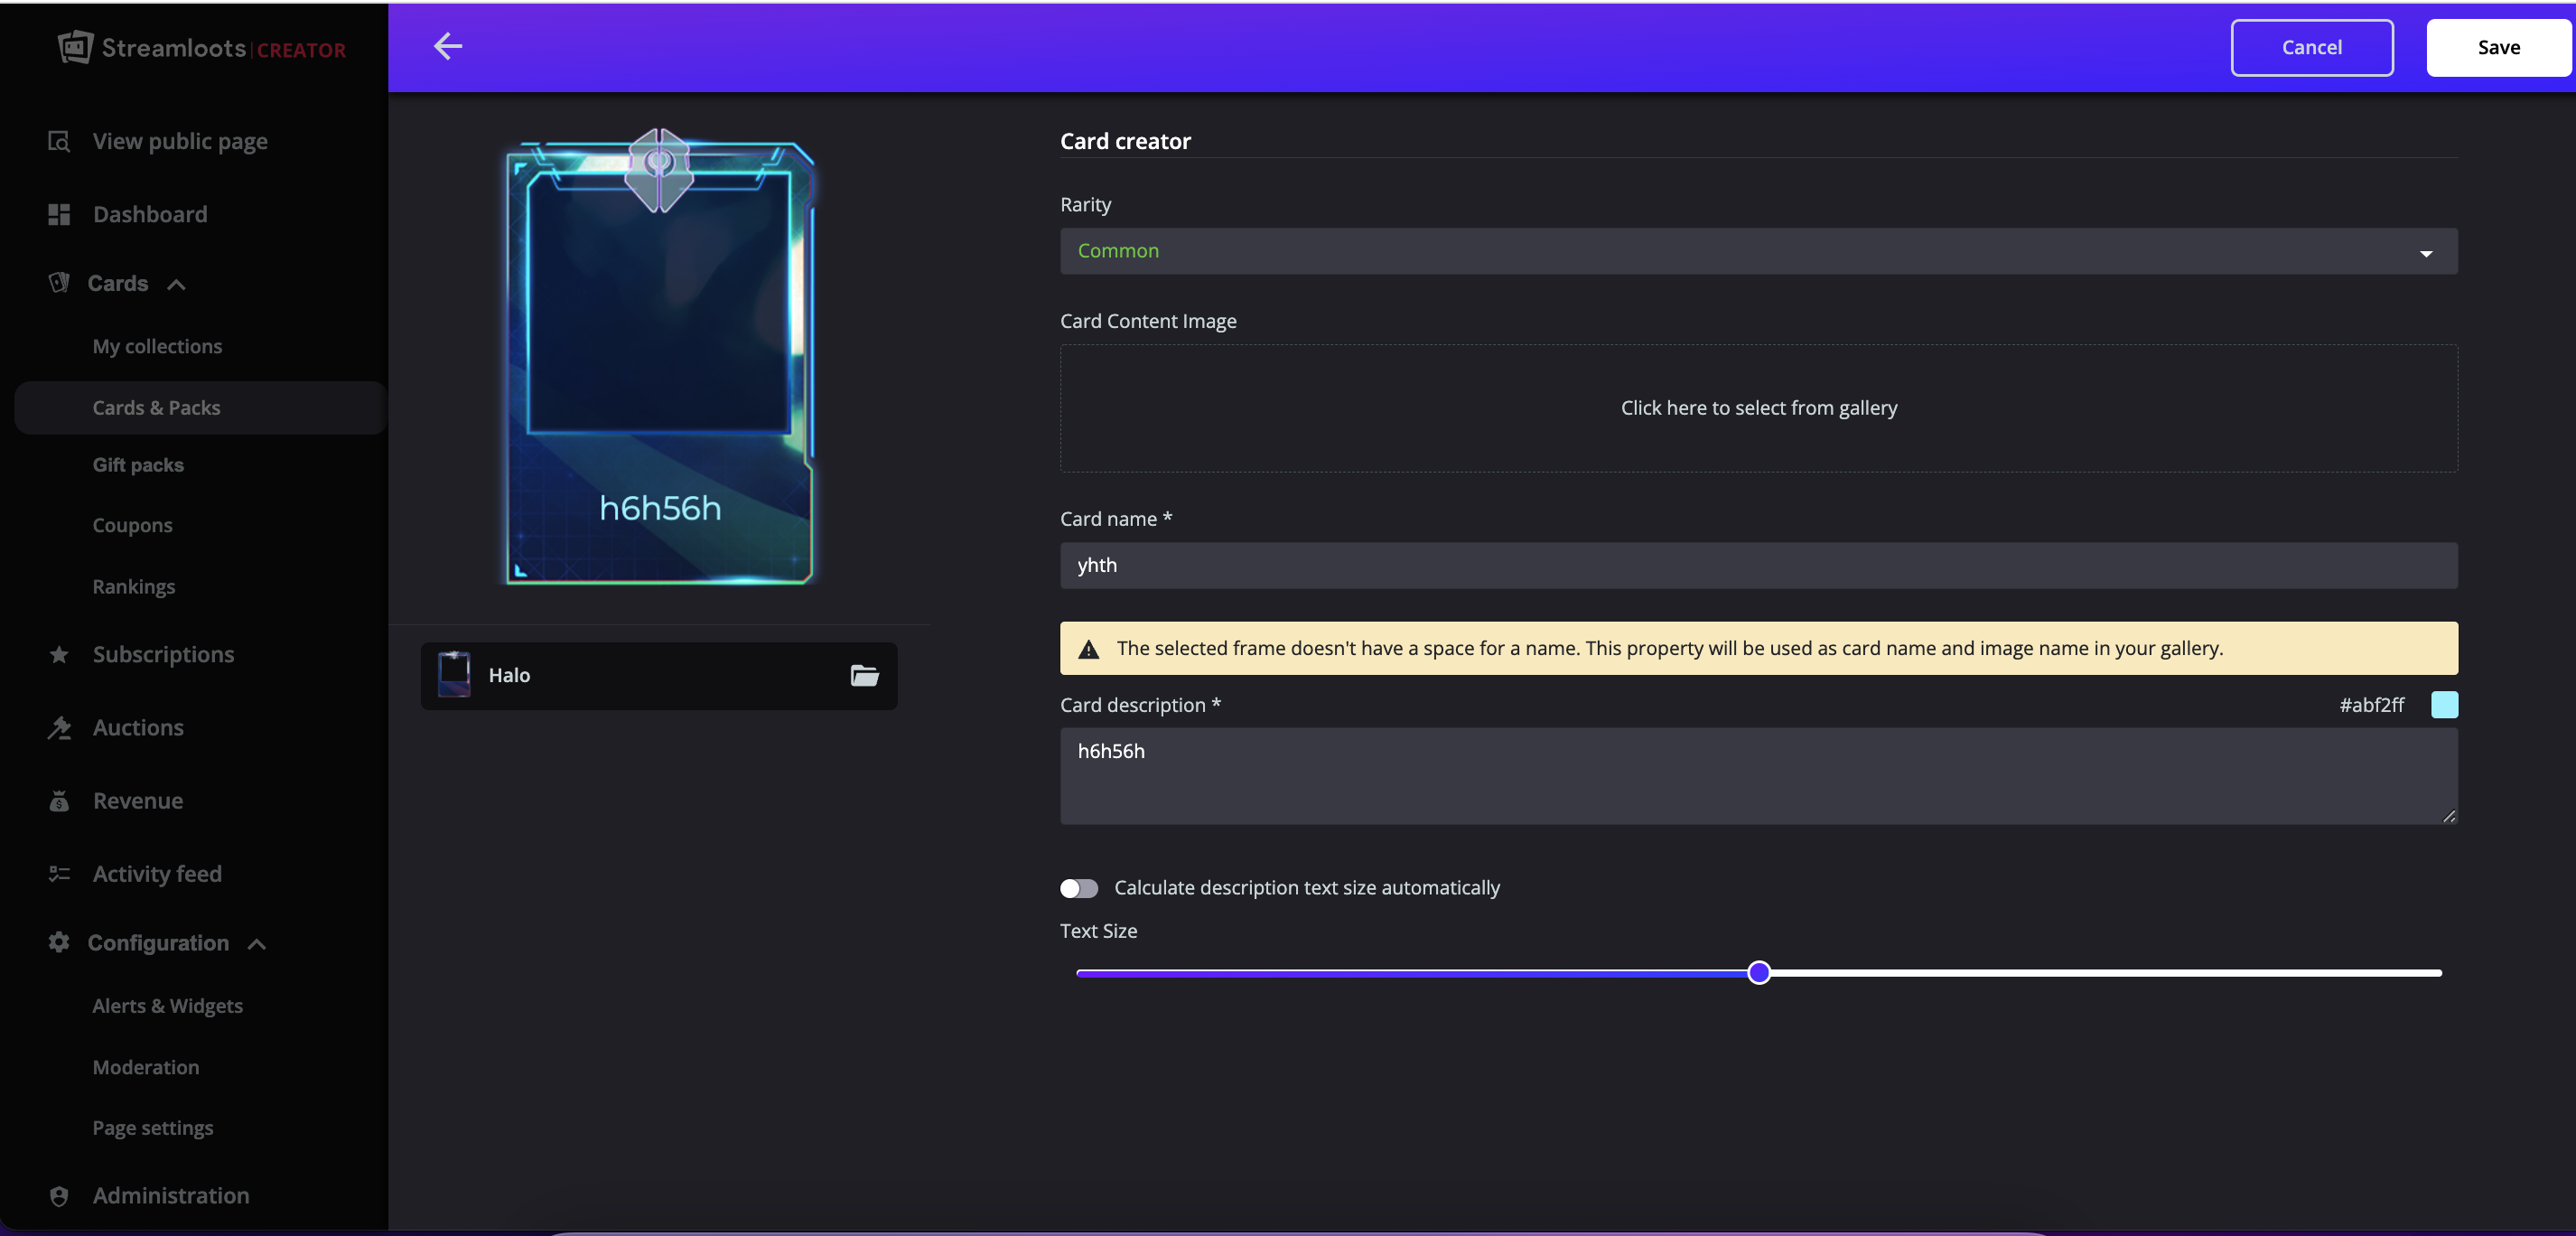This screenshot has width=2576, height=1236.
Task: Click the Cards sidebar icon
Action: [59, 283]
